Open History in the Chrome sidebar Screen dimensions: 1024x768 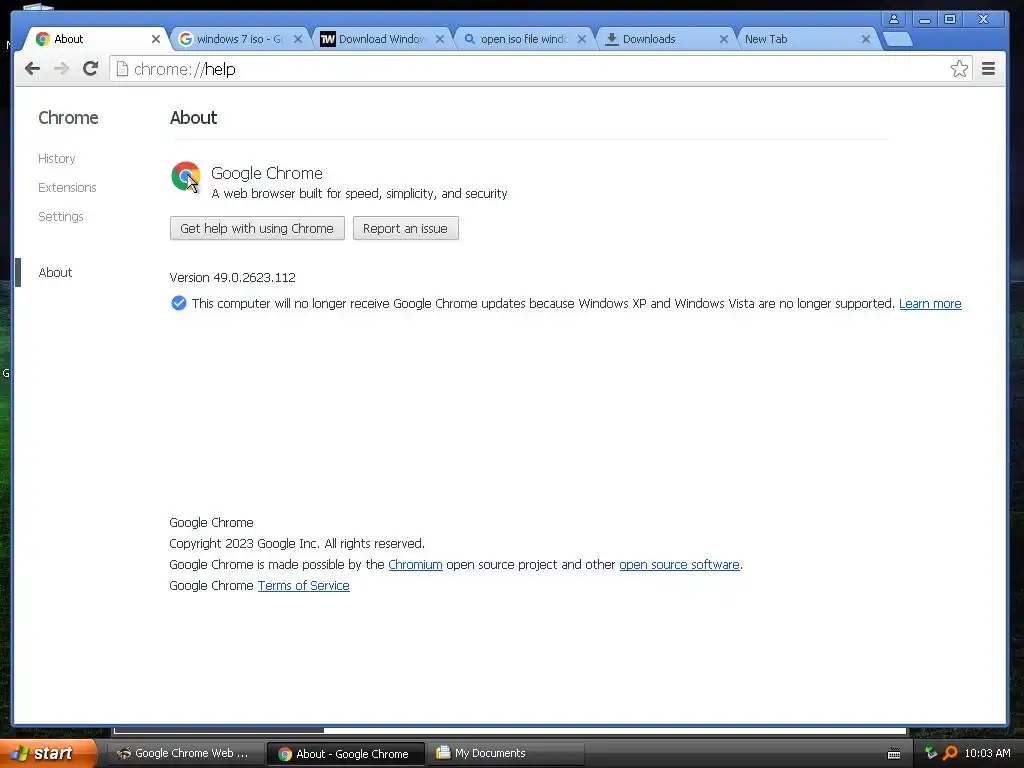point(57,159)
